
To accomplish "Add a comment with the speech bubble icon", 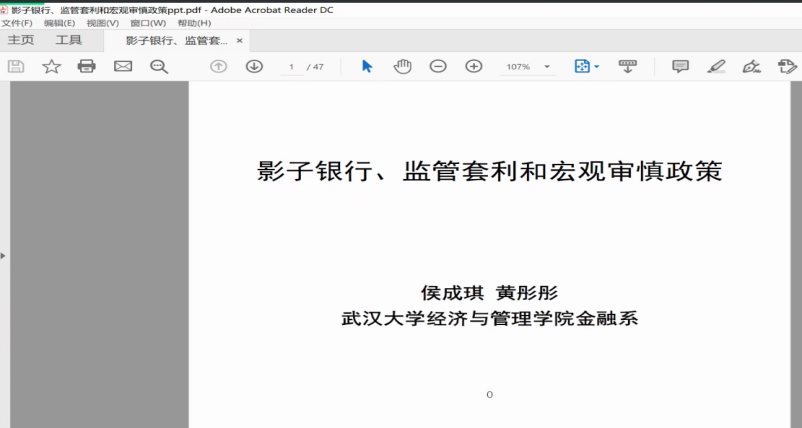I will pyautogui.click(x=680, y=66).
